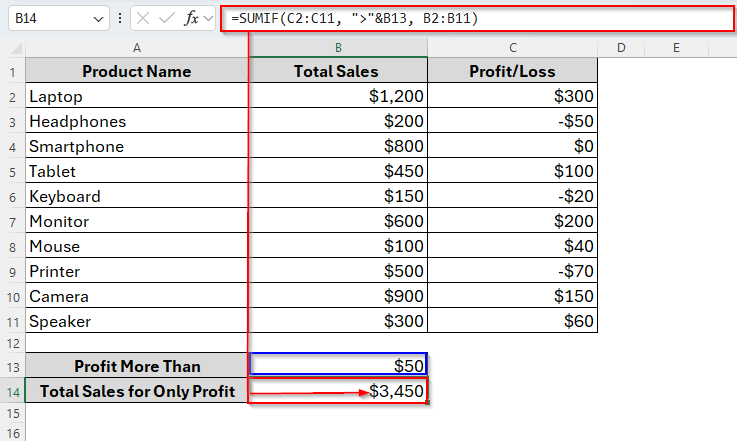Image resolution: width=737 pixels, height=441 pixels.
Task: Click the Total Sales header cell
Action: (338, 72)
